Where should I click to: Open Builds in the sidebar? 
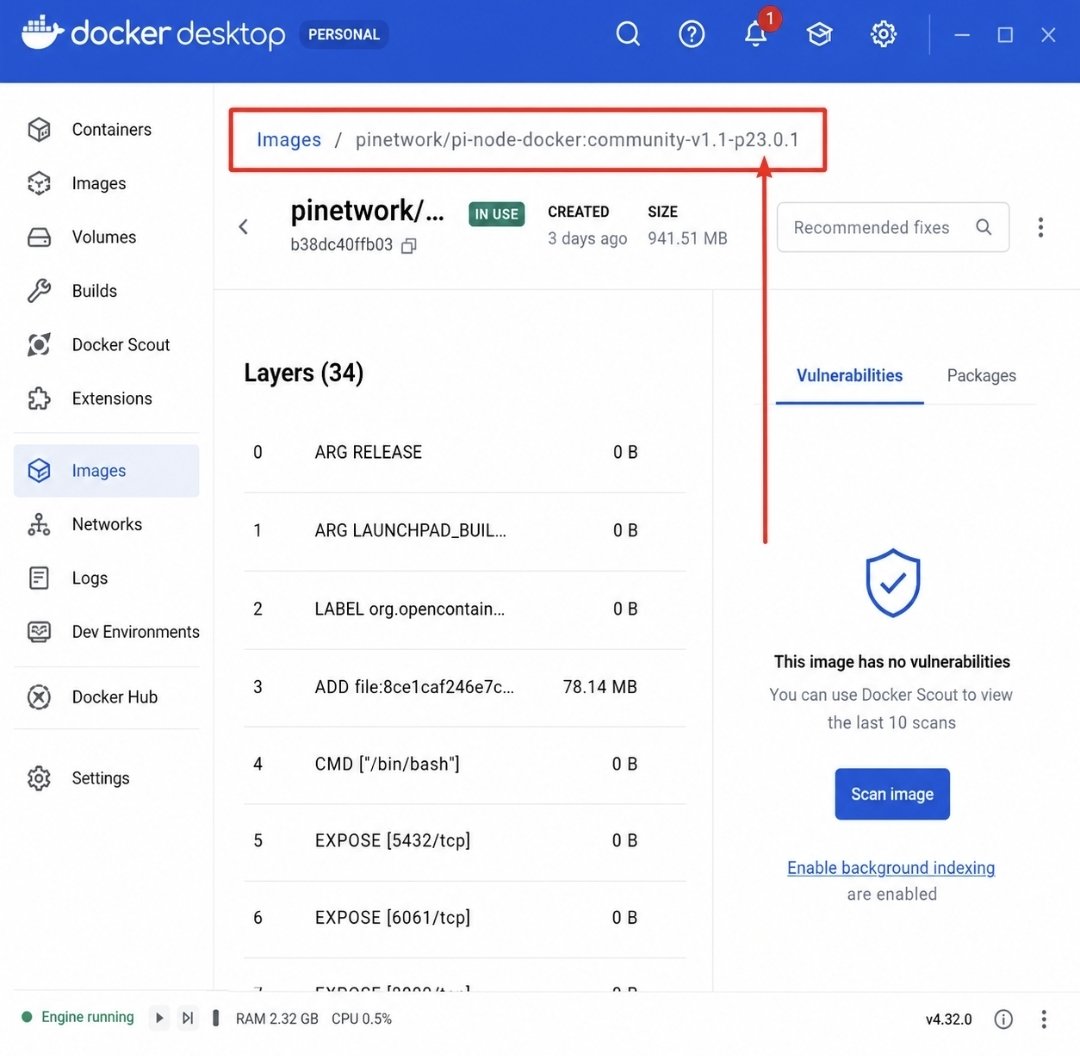pyautogui.click(x=107, y=291)
